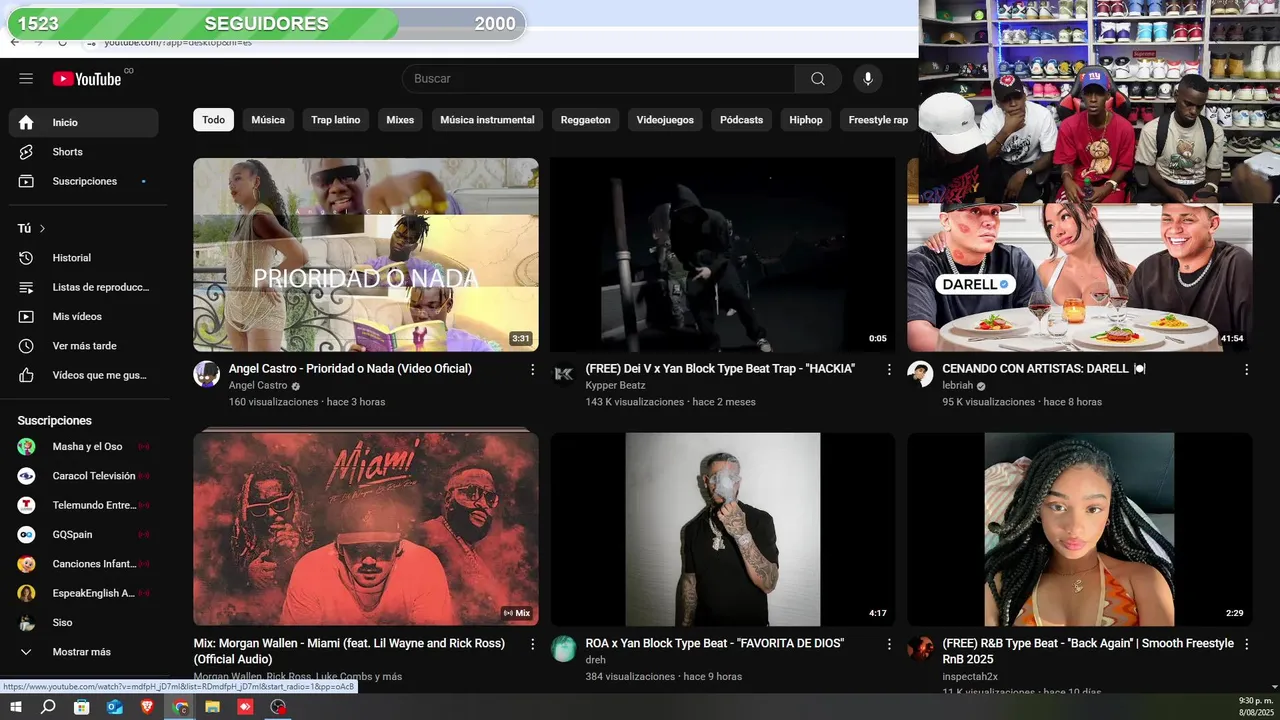Screen dimensions: 1280x720
Task: Select the Todo filter chip
Action: point(214,120)
